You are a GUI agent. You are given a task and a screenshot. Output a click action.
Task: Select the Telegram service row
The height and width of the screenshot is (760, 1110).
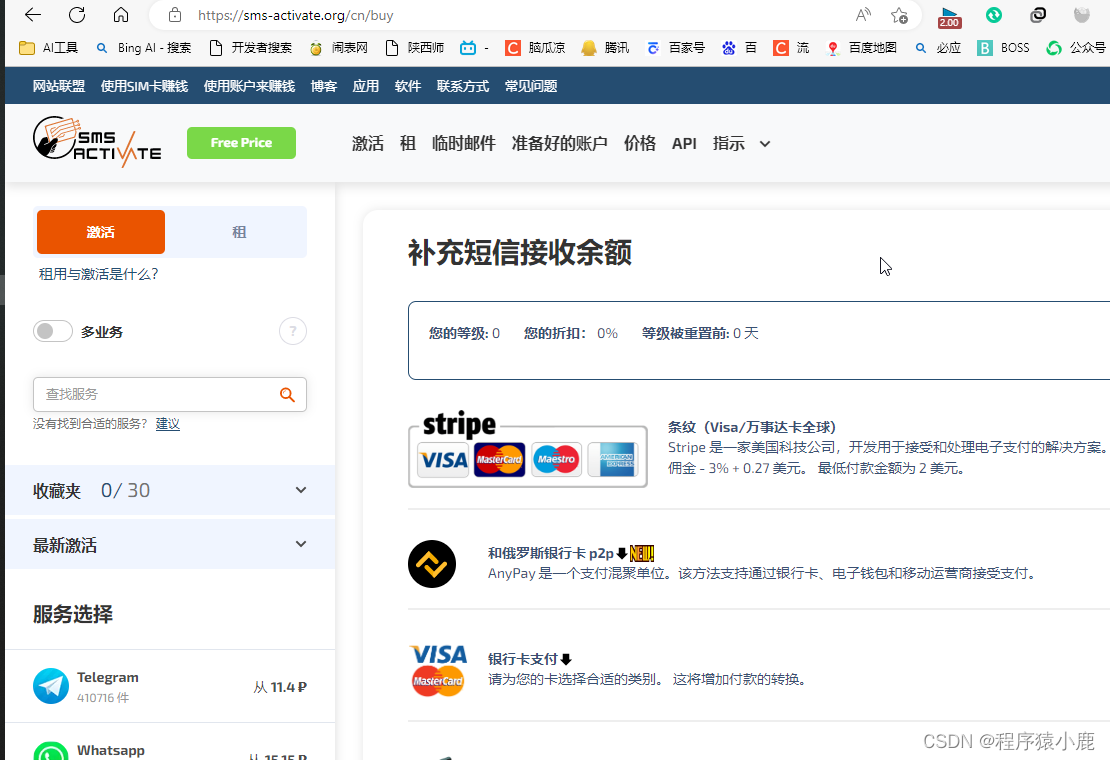170,686
